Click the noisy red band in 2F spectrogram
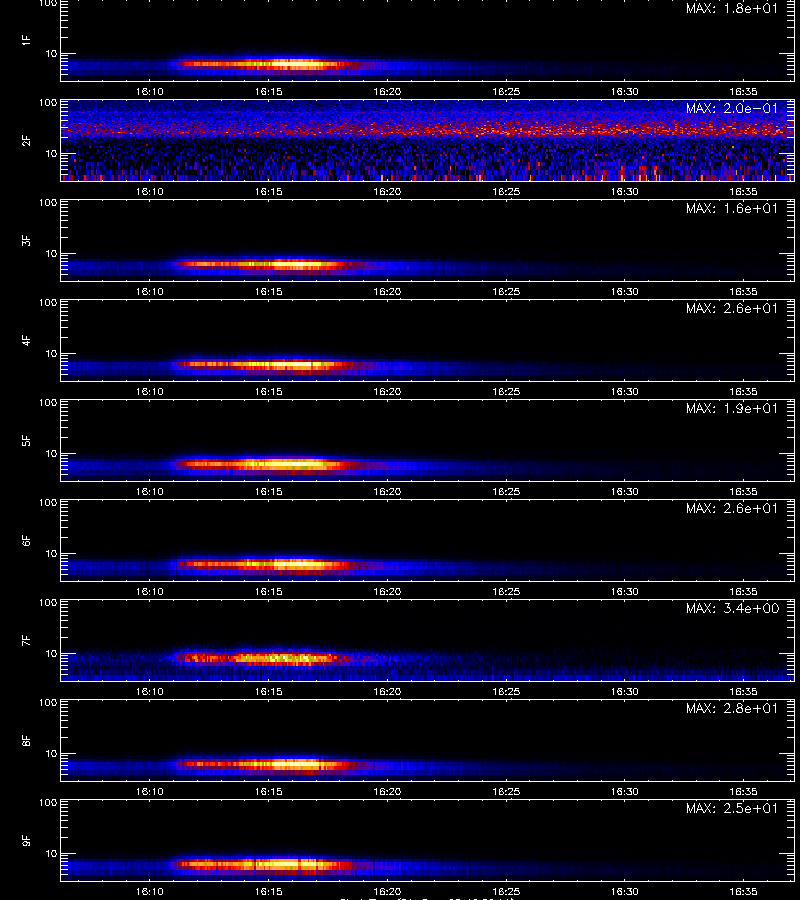Screen dimensions: 800x900 [x=428, y=130]
